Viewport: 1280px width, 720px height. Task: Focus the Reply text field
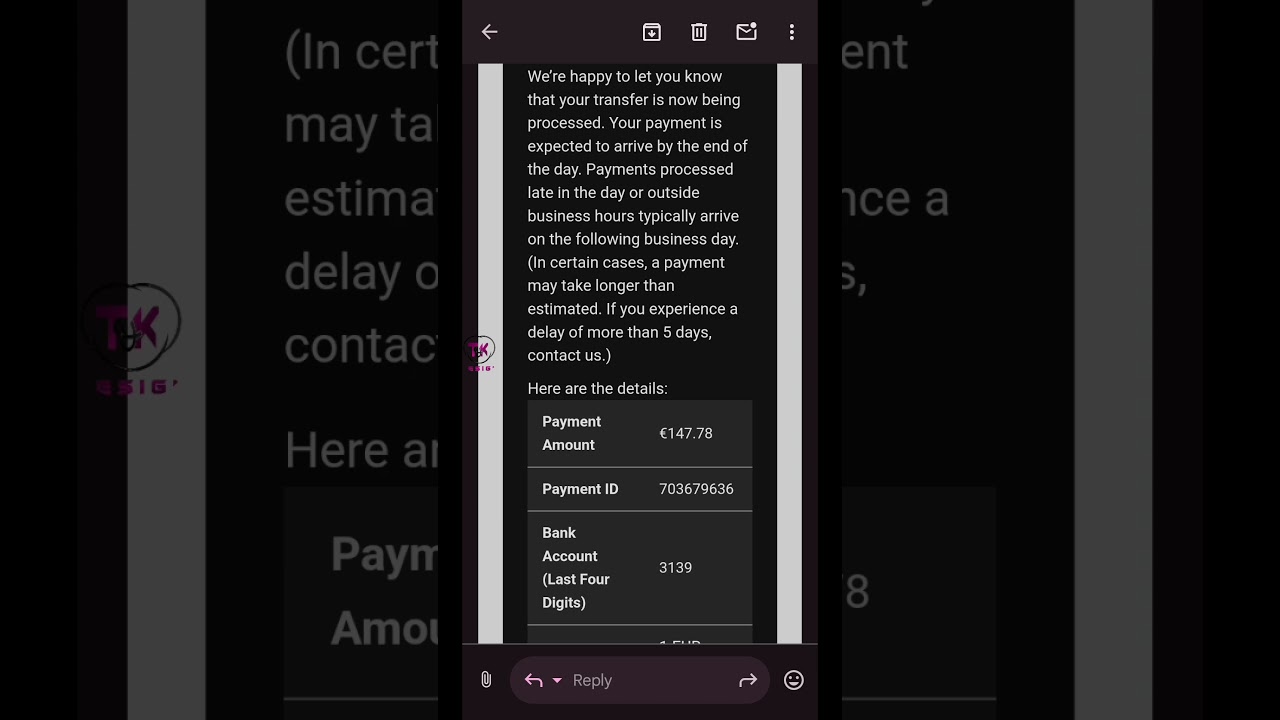639,680
